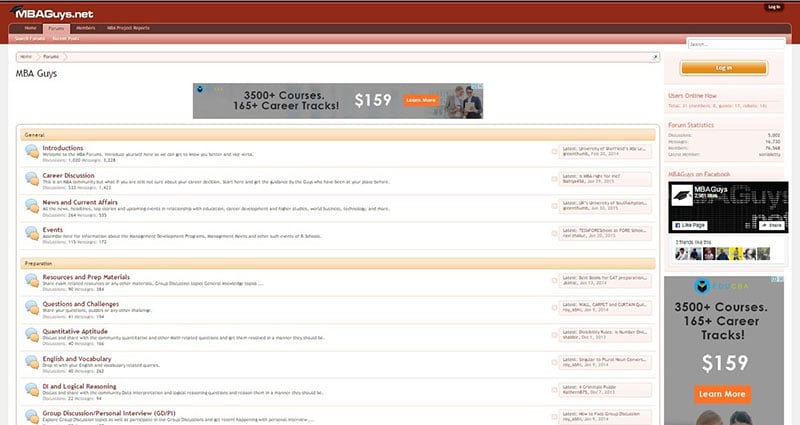Open the Resources and Prep Materials forum link
Viewport: 800px width, 425px height.
click(86, 277)
